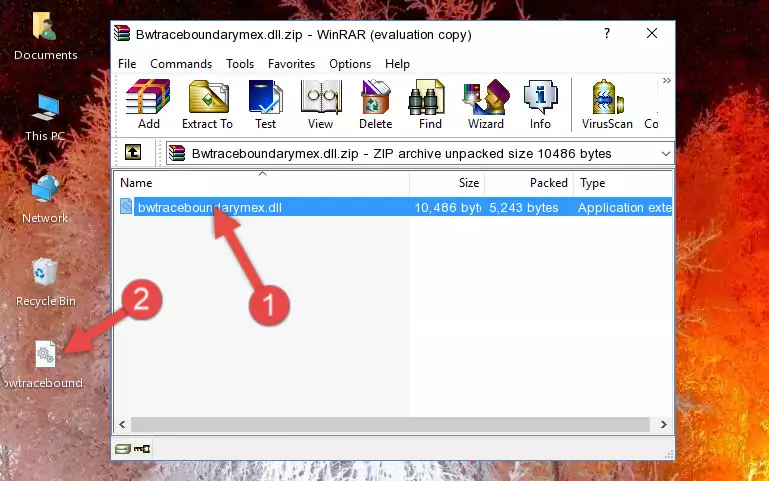Click the horizontal scrollbar track

point(390,424)
